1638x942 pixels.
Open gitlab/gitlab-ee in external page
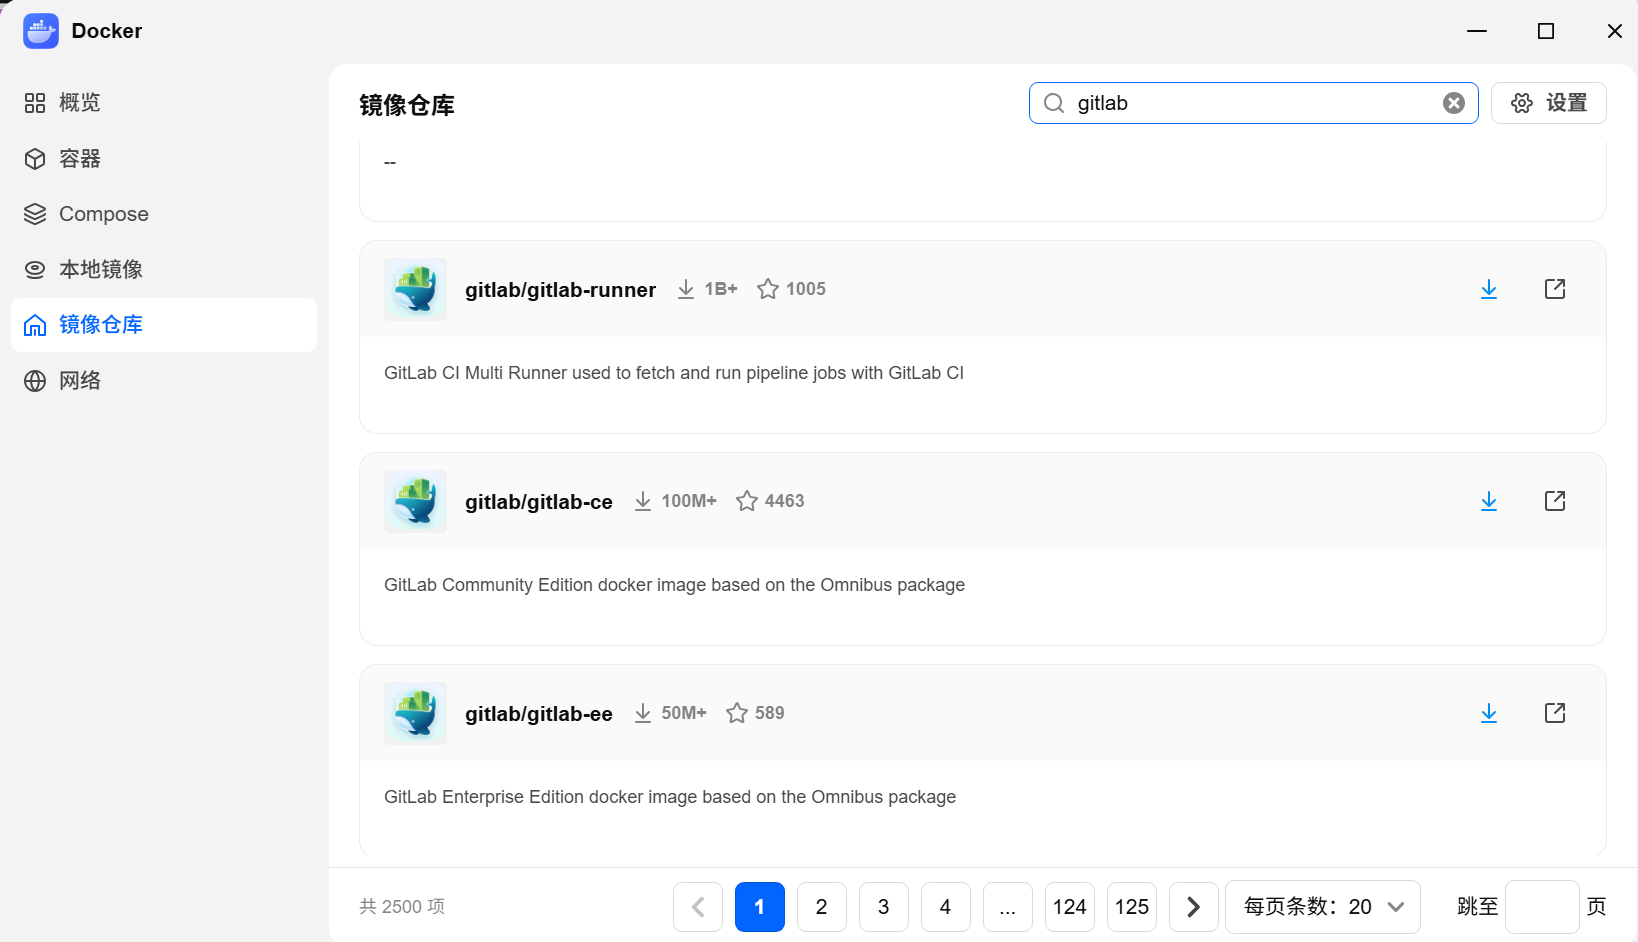pos(1555,713)
